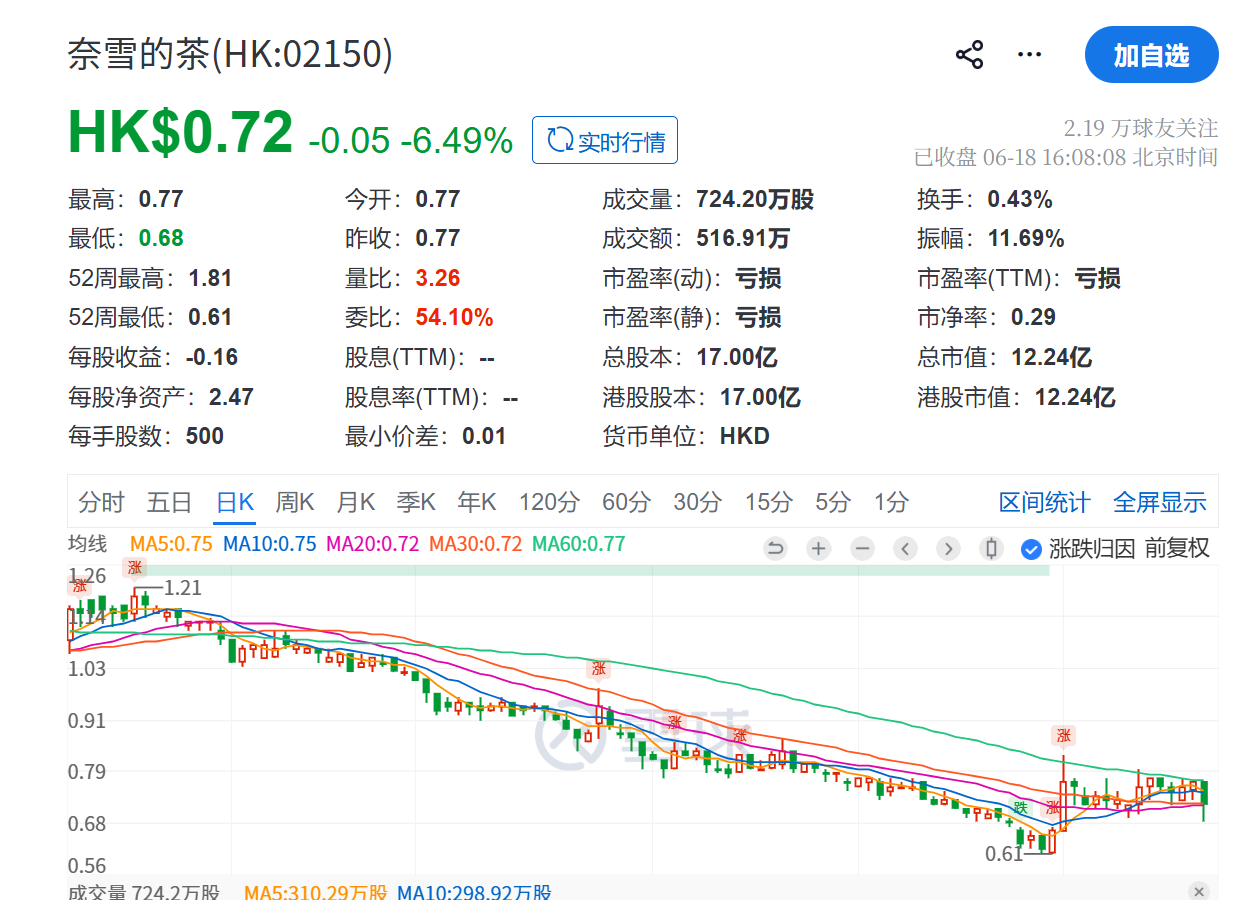Image resolution: width=1256 pixels, height=900 pixels.
Task: Click the price HK$0.72
Action: (x=181, y=132)
